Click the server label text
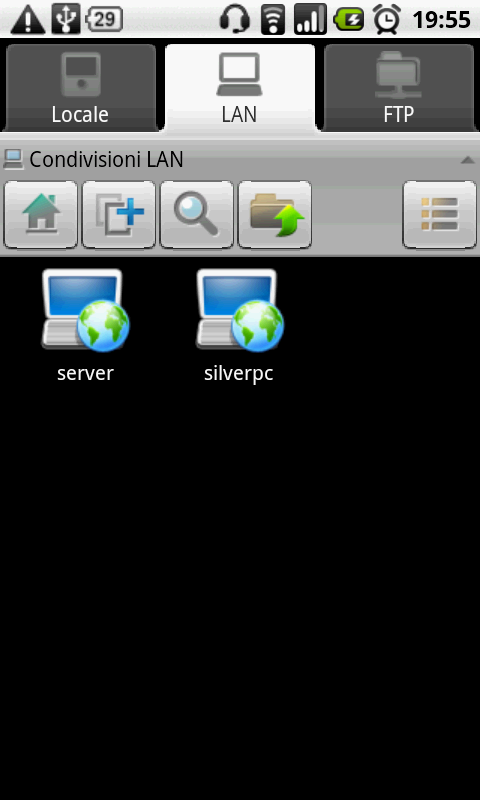This screenshot has width=480, height=800. 85,373
